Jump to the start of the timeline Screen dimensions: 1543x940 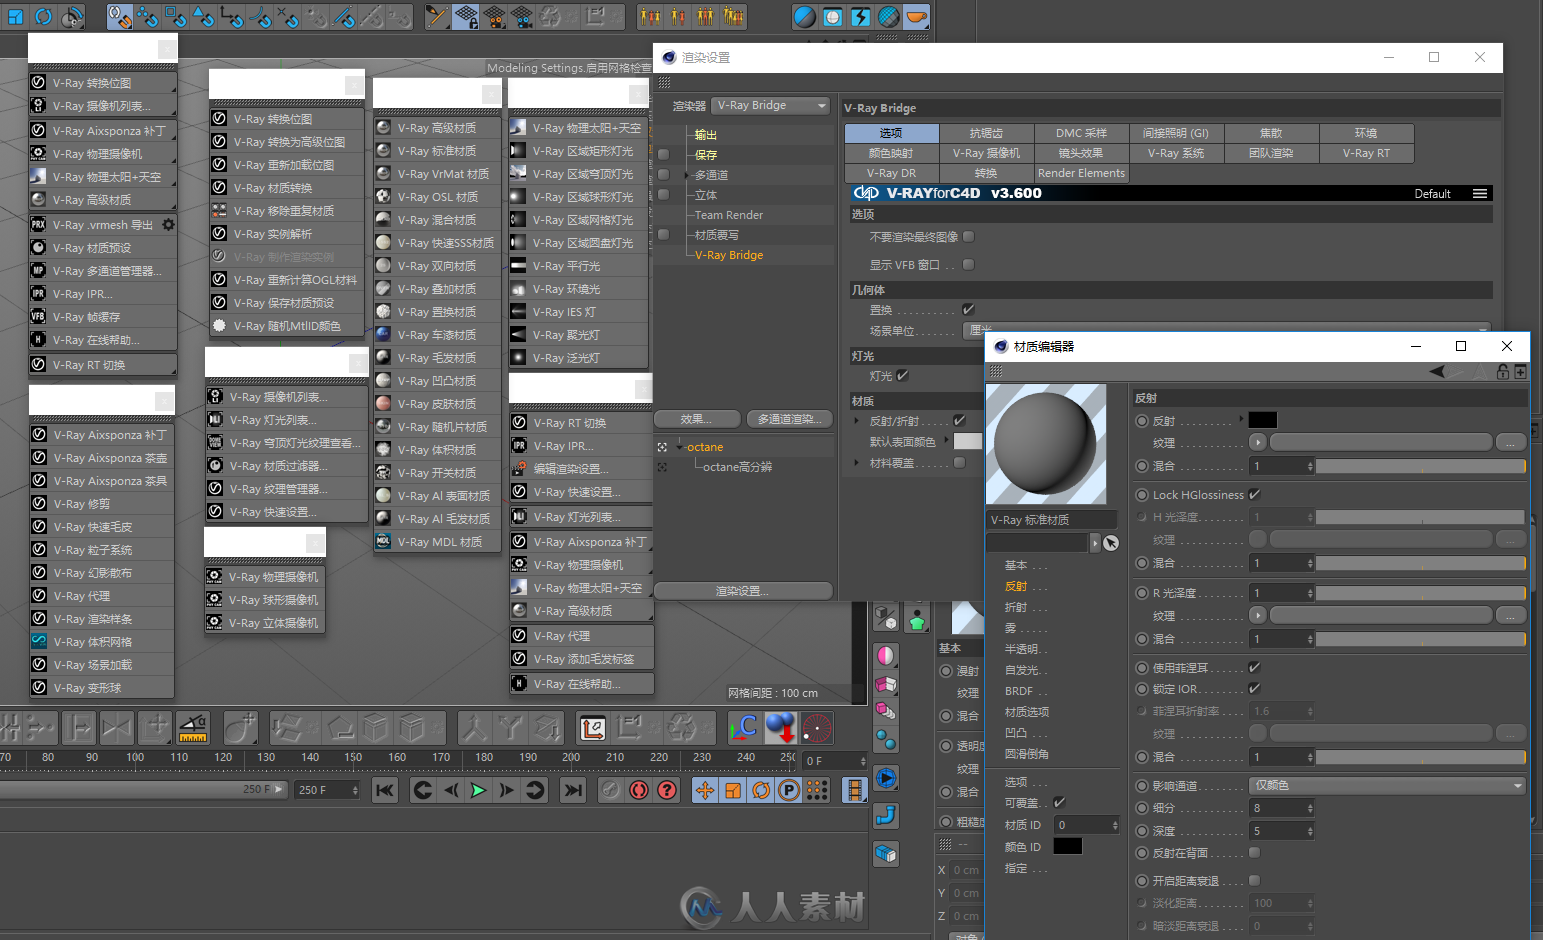384,790
